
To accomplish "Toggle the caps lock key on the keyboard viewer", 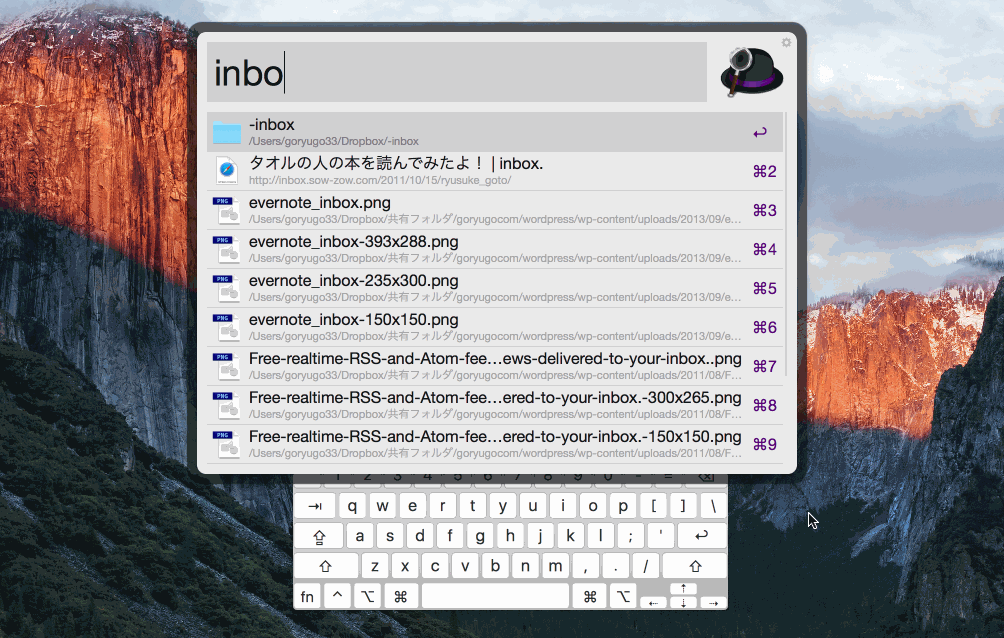I will [319, 536].
